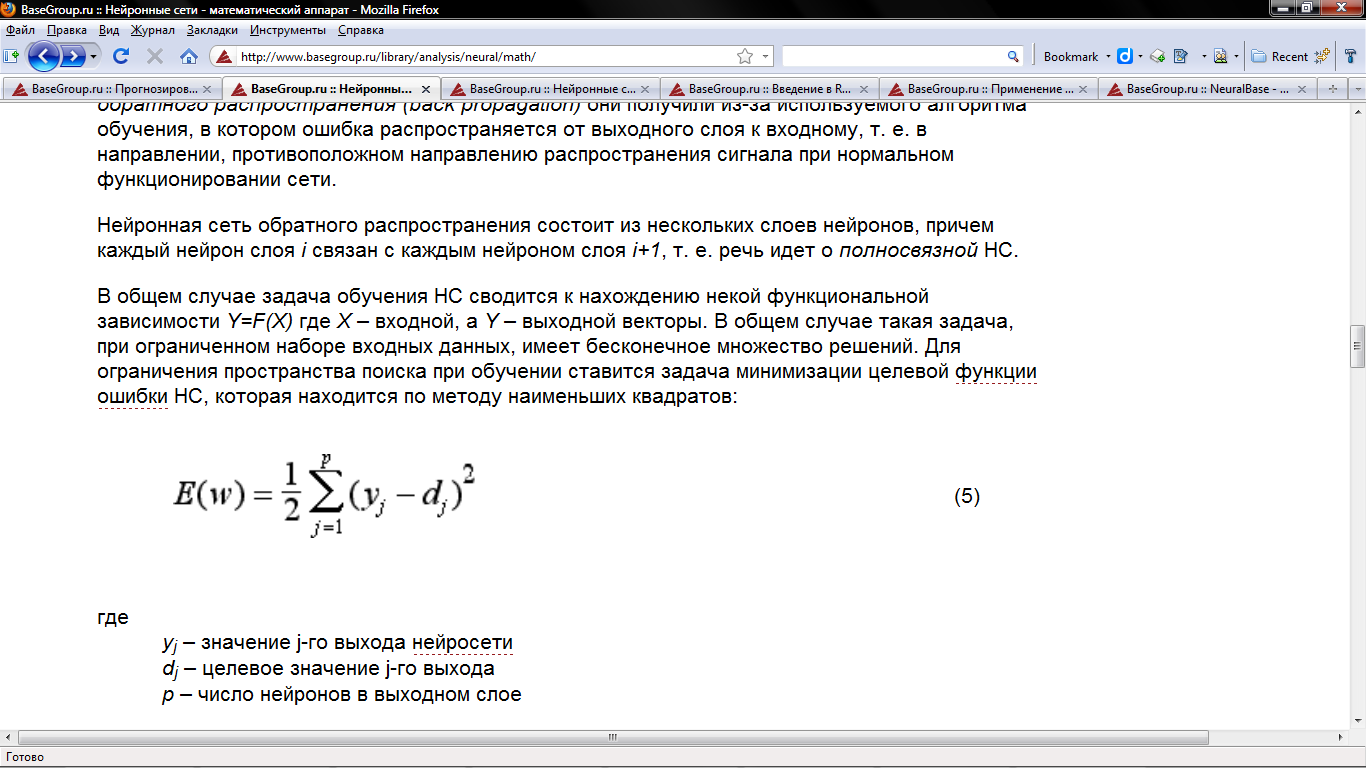
Task: Click the image-viewer toolbar icon
Action: (1221, 57)
